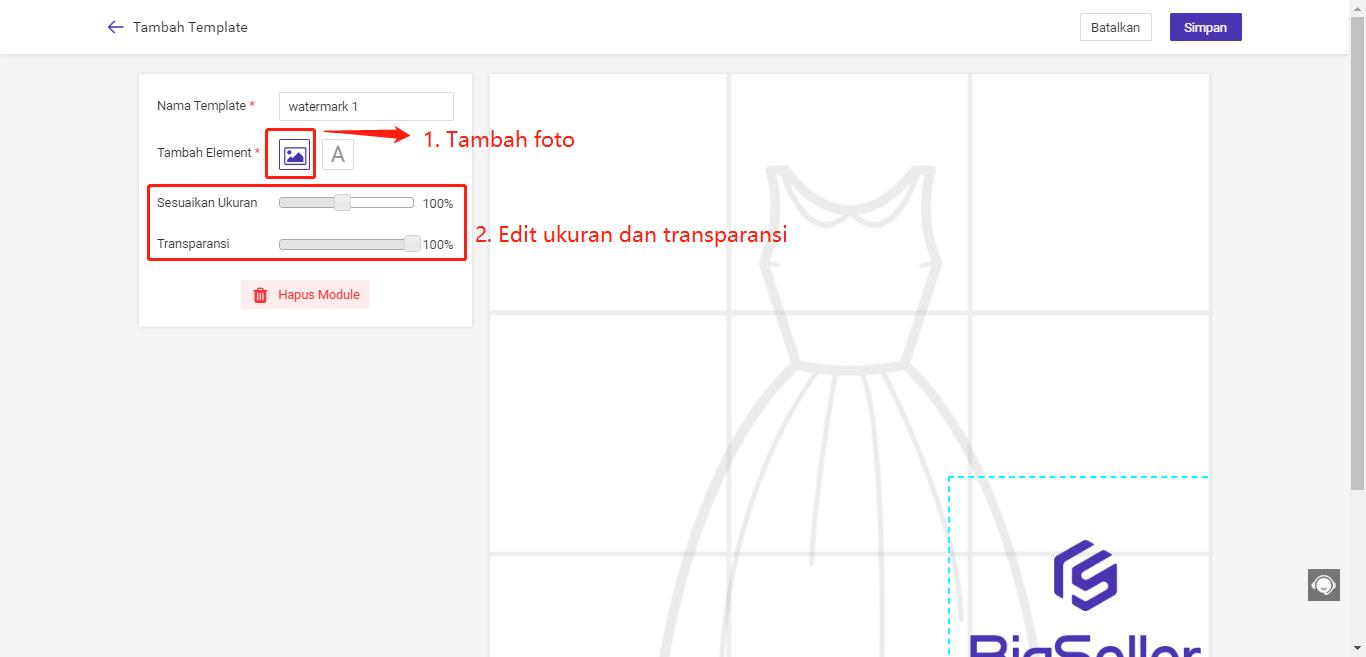Select the BigSeller hexagon logo watermark
Screen dimensions: 1366x657
(1085, 576)
